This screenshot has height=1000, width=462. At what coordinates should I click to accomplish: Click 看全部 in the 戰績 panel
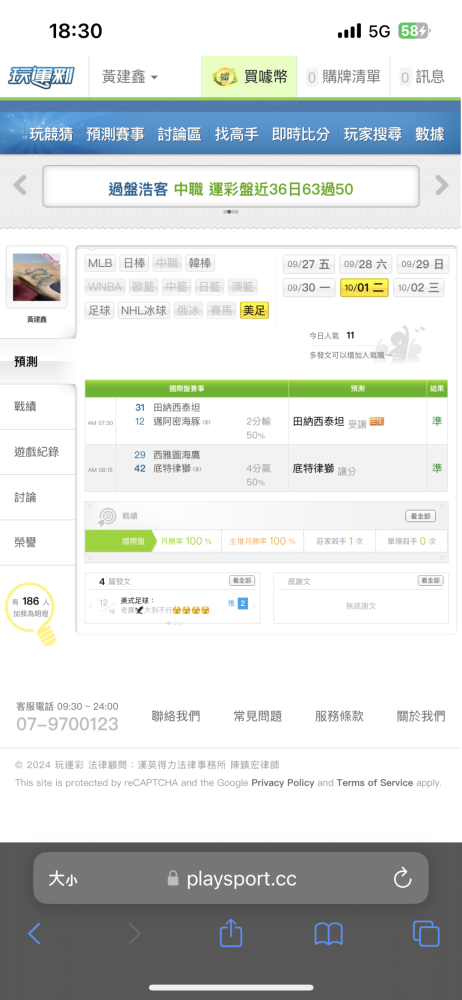click(x=421, y=516)
